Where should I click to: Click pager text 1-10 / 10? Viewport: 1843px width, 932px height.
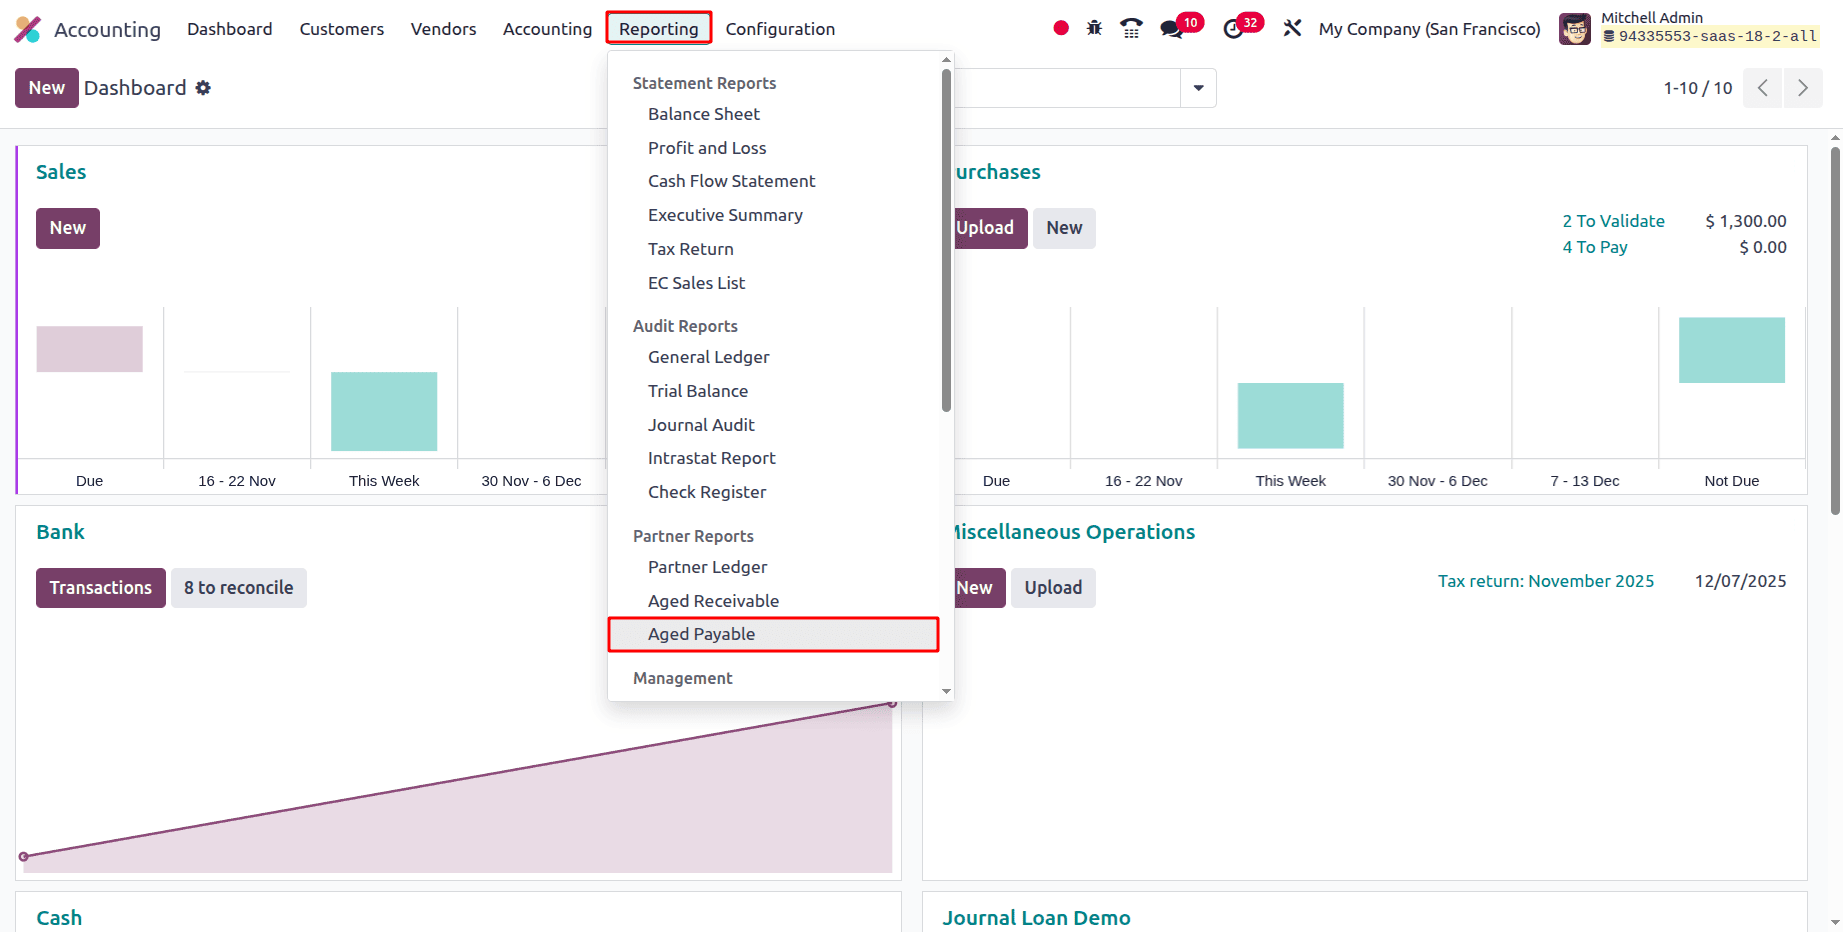pos(1698,88)
